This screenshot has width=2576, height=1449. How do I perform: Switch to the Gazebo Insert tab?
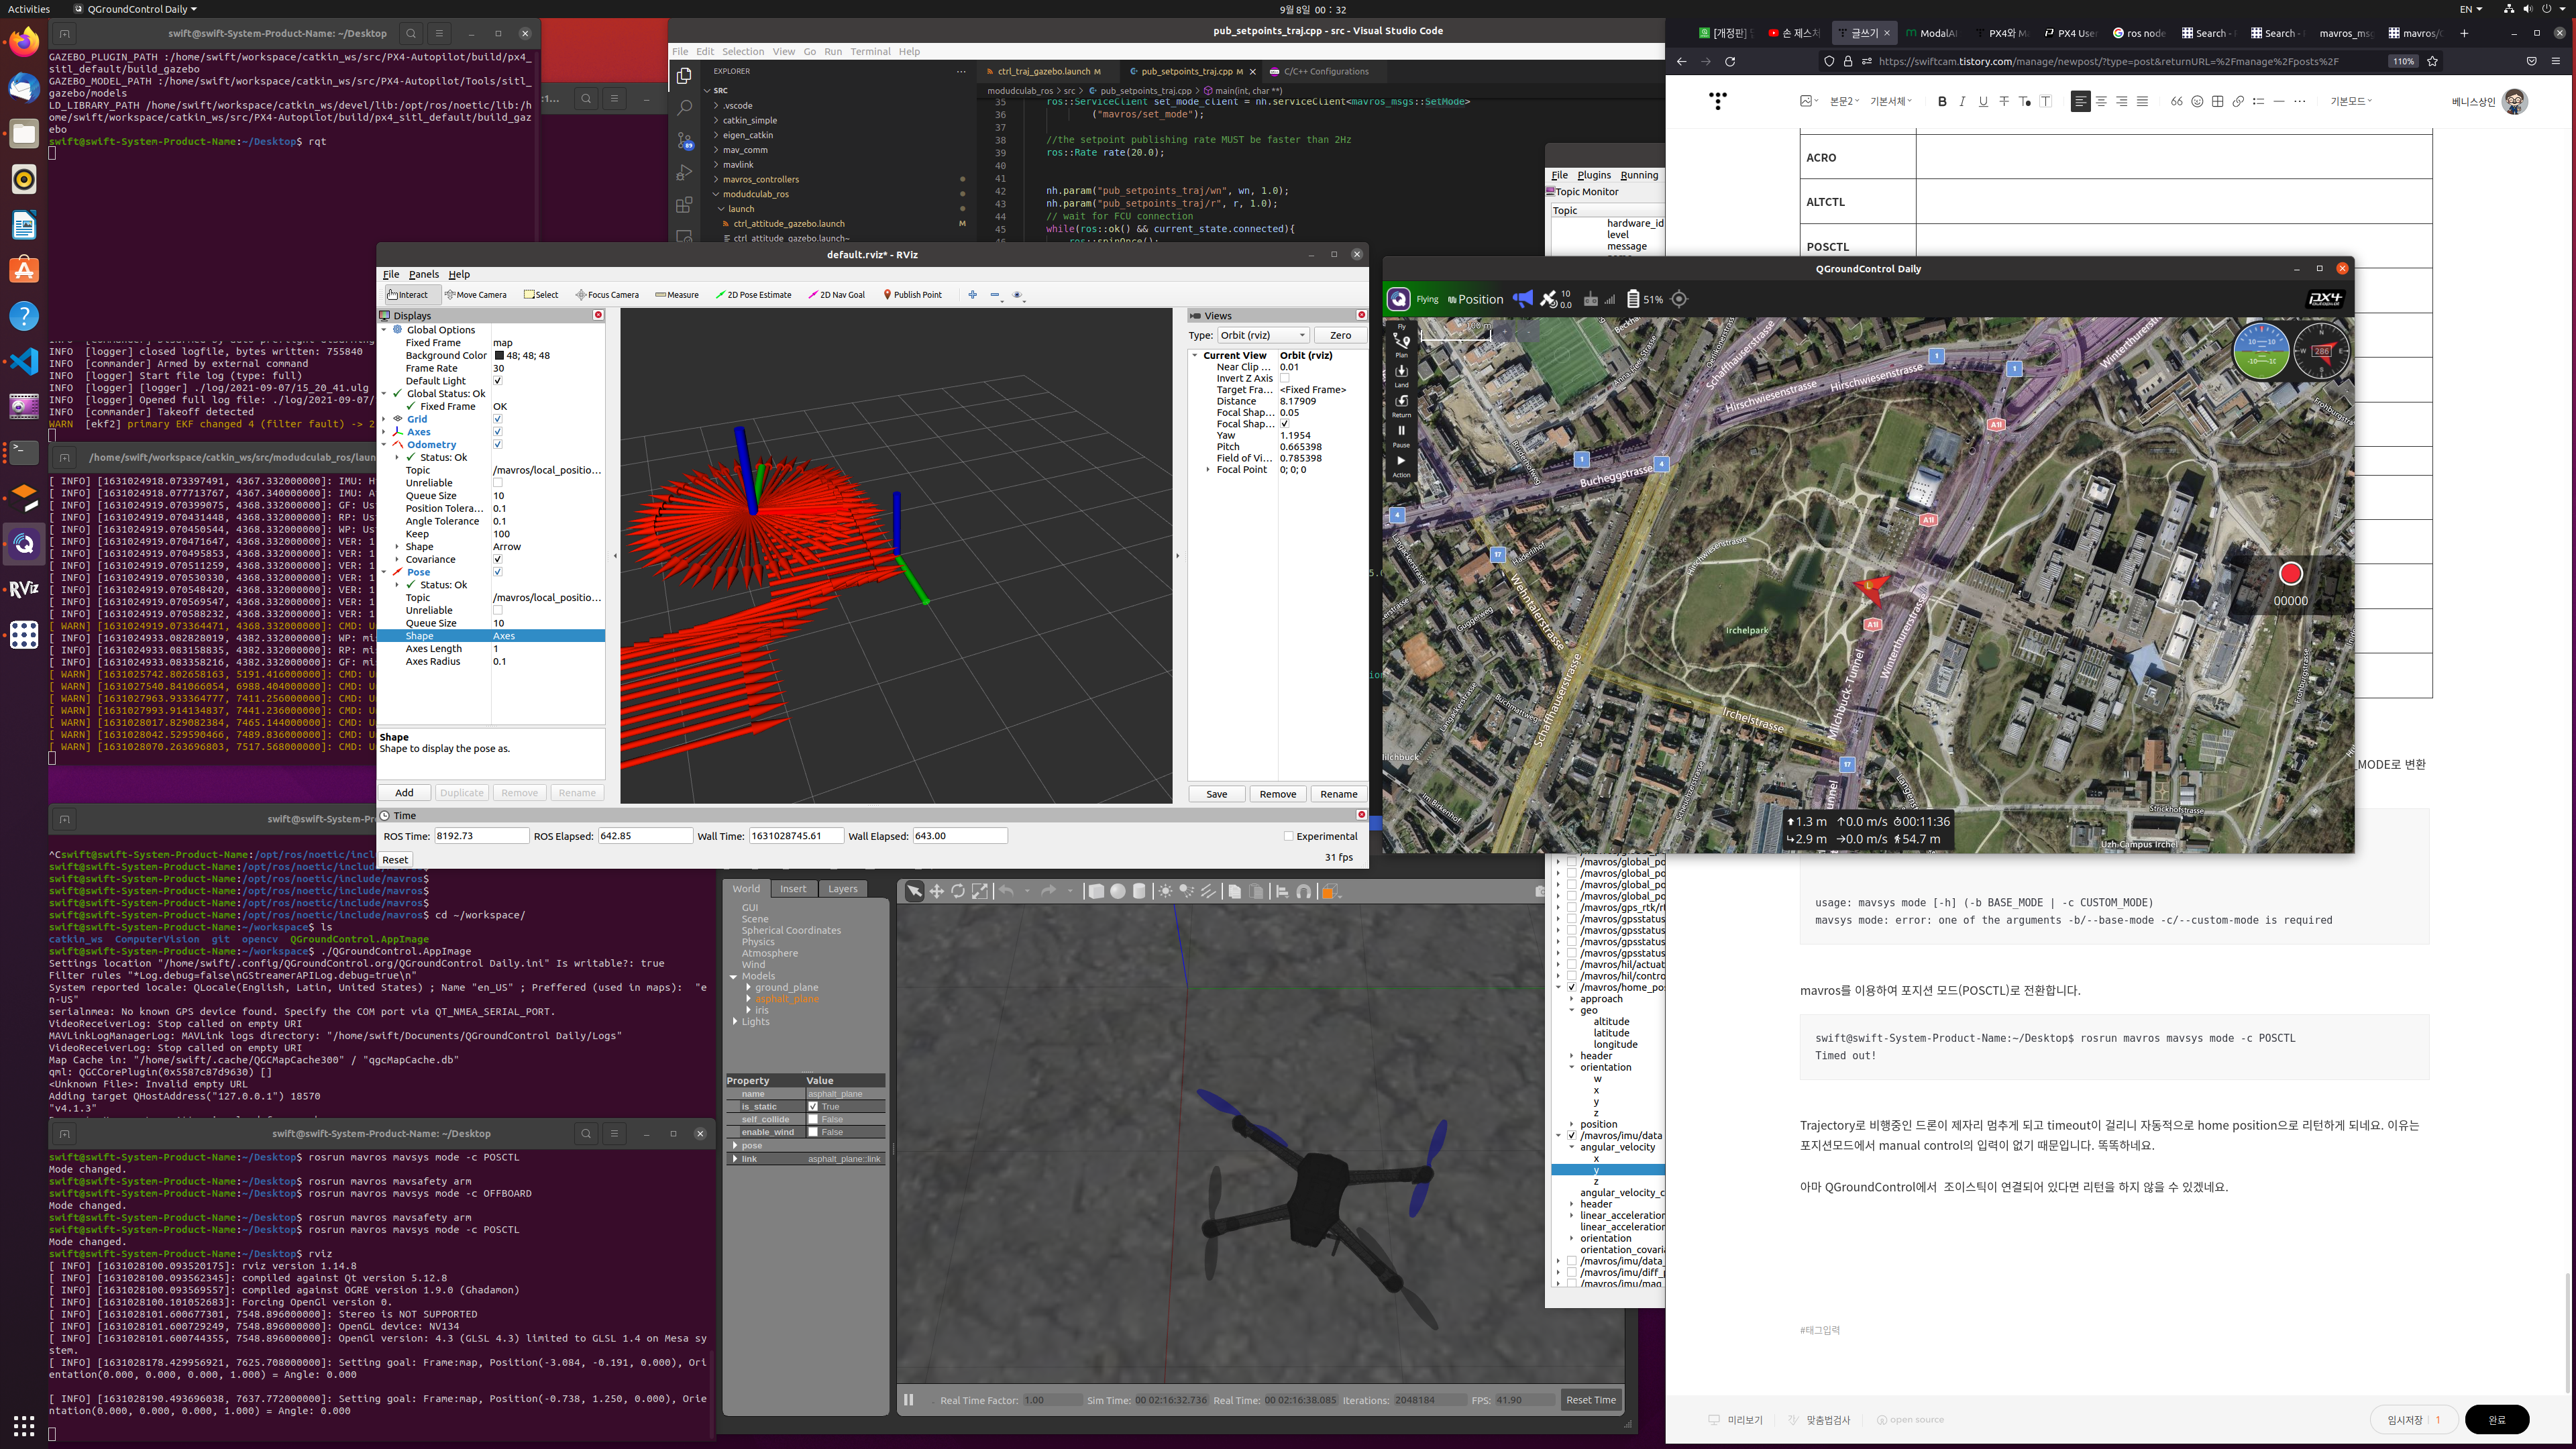click(793, 888)
